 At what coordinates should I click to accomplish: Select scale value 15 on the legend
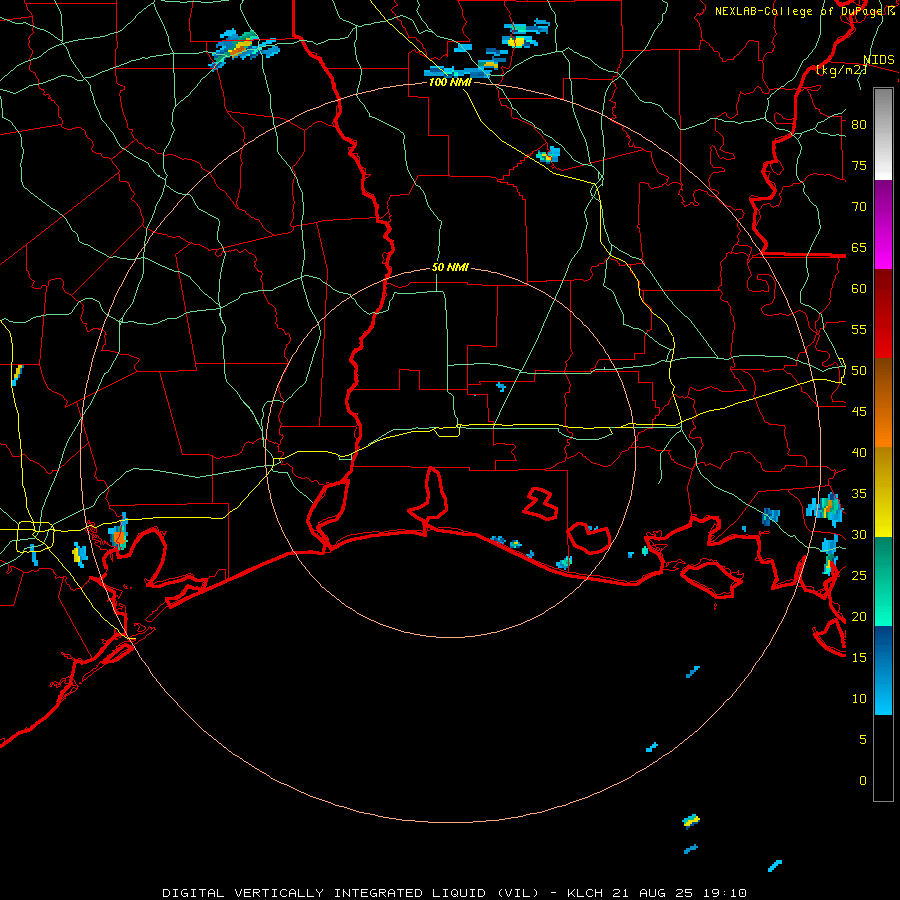(859, 658)
